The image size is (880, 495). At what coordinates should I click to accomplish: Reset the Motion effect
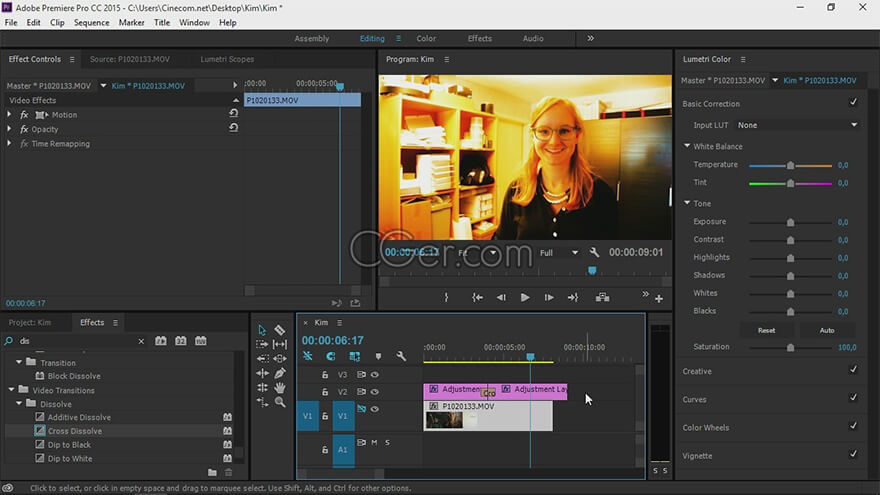coord(233,113)
